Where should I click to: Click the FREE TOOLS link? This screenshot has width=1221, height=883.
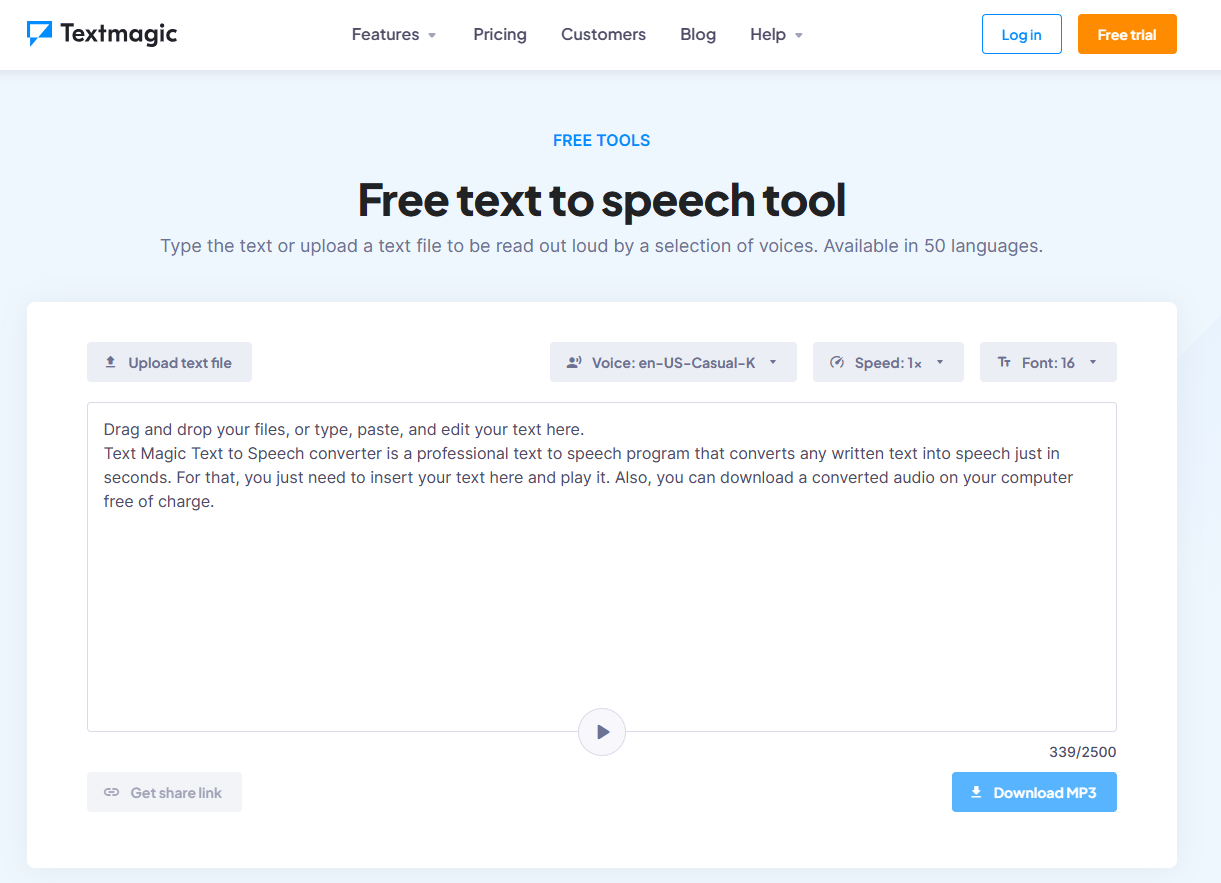pos(602,140)
